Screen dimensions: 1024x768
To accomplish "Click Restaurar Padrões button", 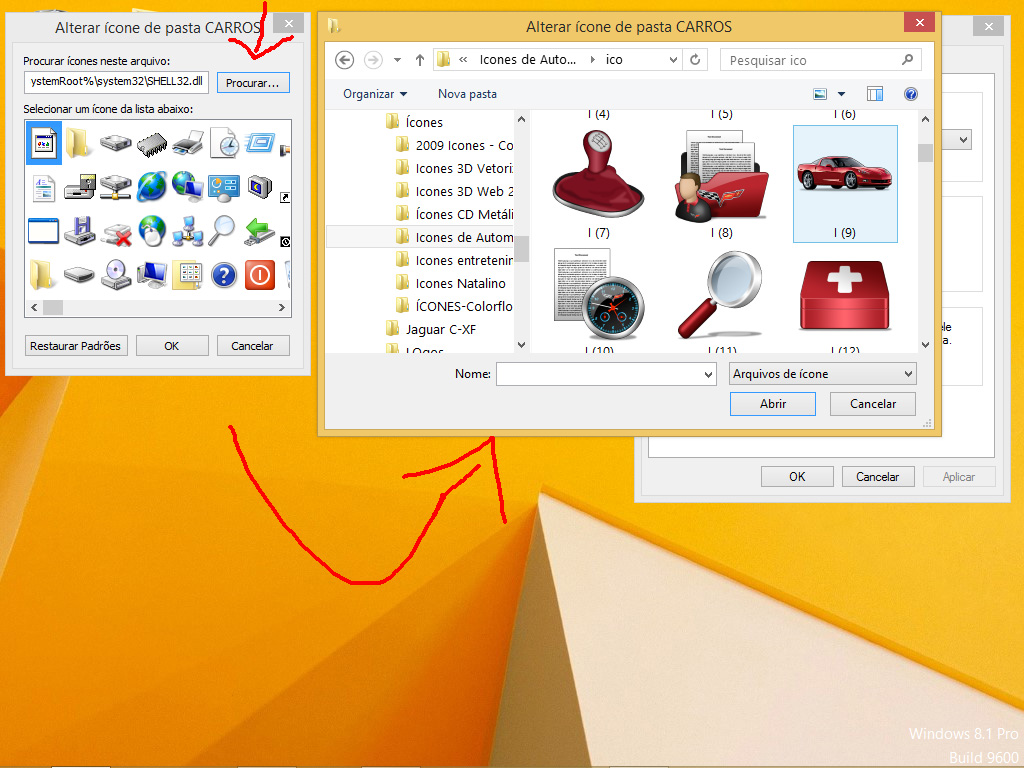I will coord(76,345).
